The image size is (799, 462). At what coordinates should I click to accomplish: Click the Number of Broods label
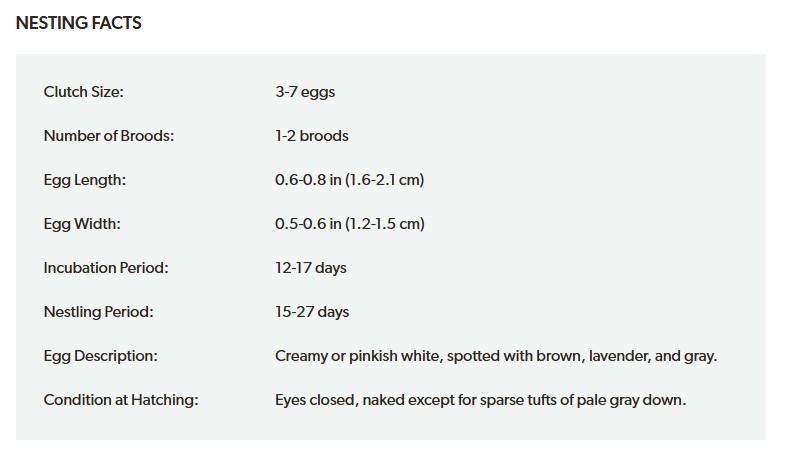pyautogui.click(x=108, y=136)
